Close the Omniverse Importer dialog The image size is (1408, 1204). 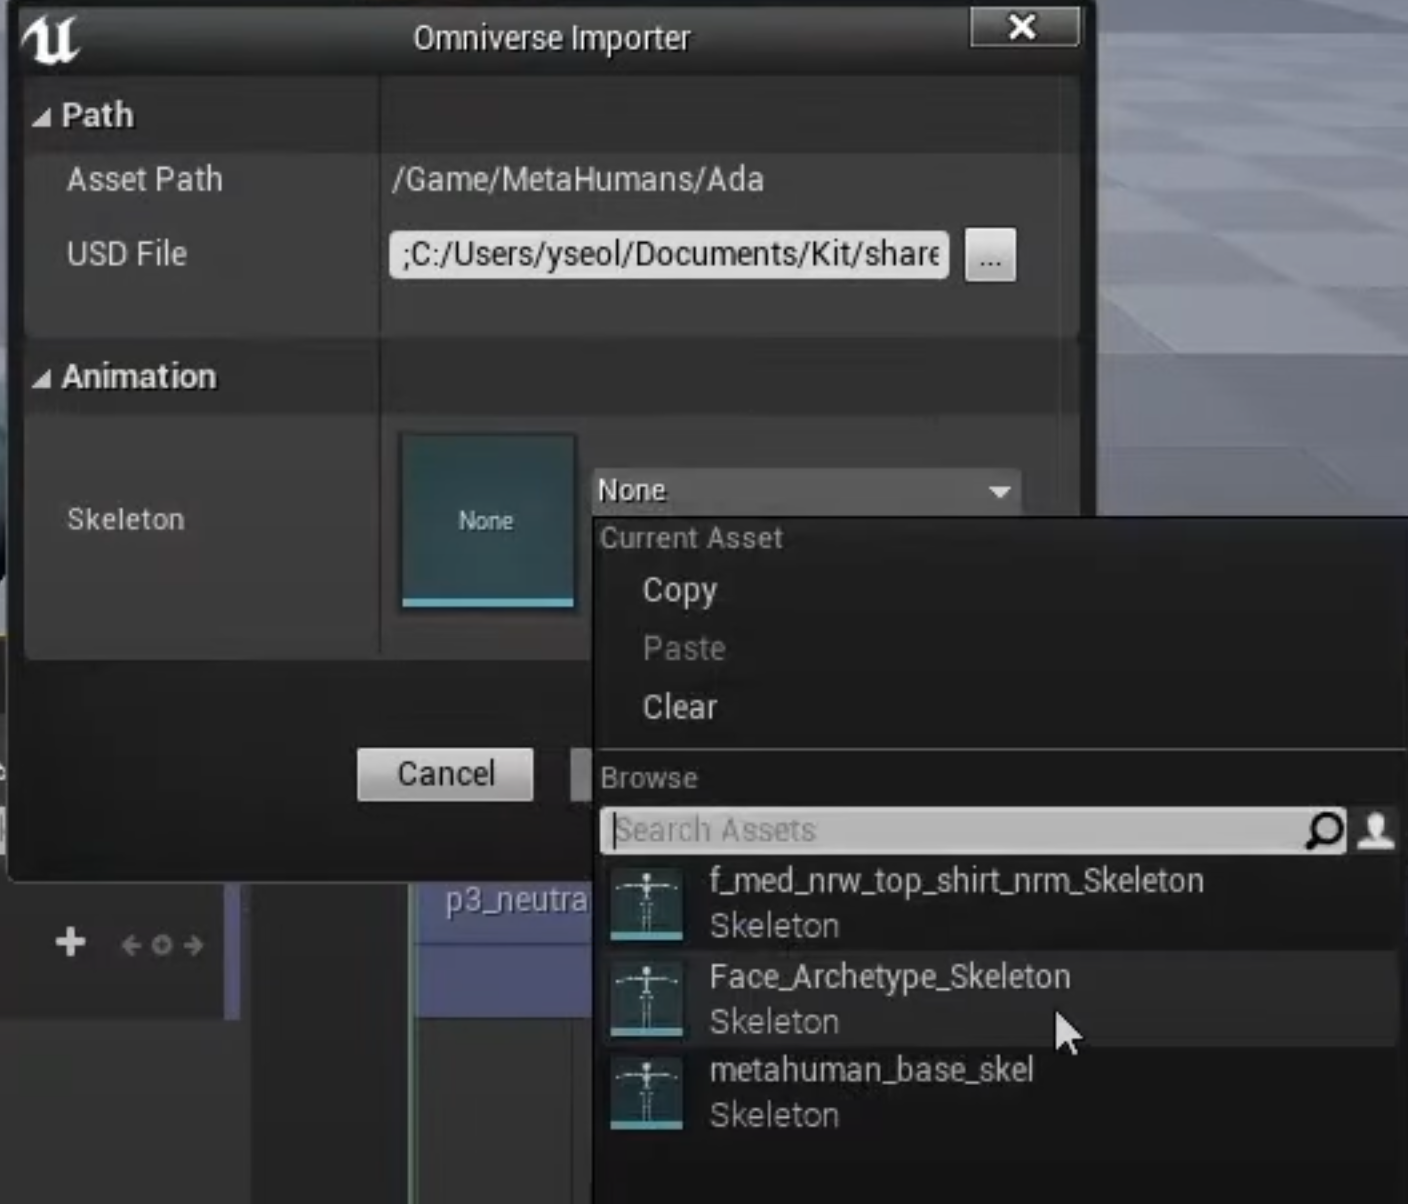(x=1024, y=27)
